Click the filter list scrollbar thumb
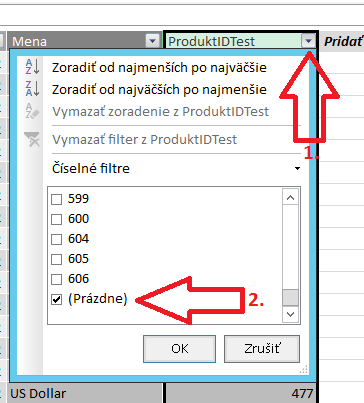 [x=290, y=298]
